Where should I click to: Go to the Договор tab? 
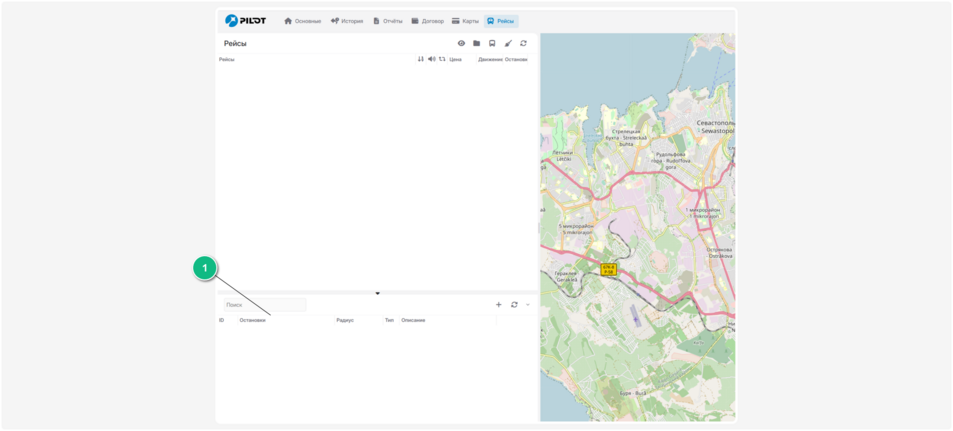click(x=428, y=21)
